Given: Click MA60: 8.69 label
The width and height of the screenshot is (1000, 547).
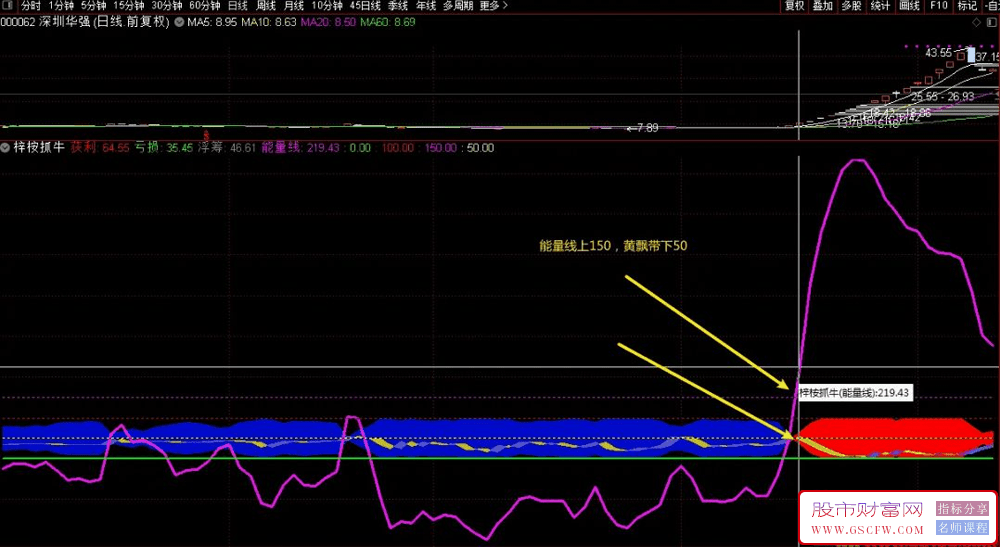Looking at the screenshot, I should pos(388,22).
